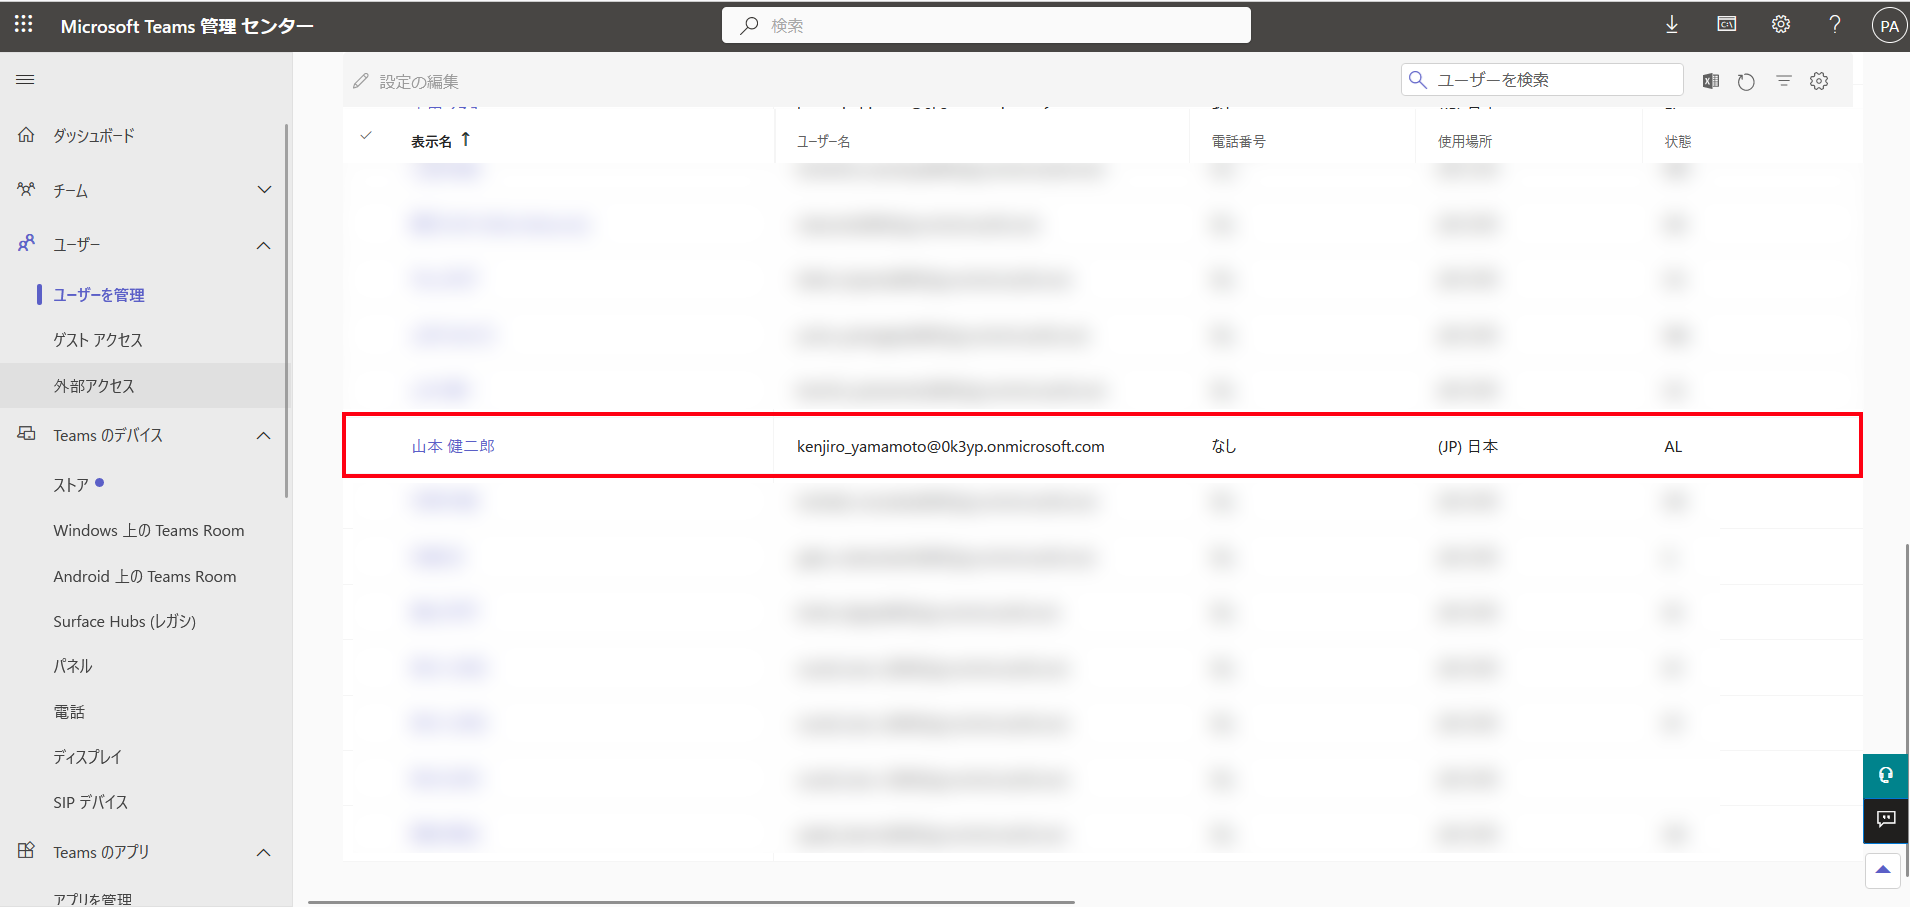Open help question mark icon

click(x=1835, y=25)
